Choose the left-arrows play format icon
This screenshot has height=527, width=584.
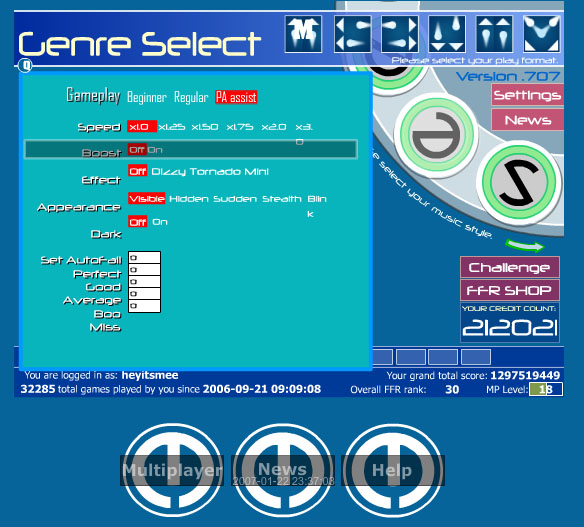(x=353, y=34)
